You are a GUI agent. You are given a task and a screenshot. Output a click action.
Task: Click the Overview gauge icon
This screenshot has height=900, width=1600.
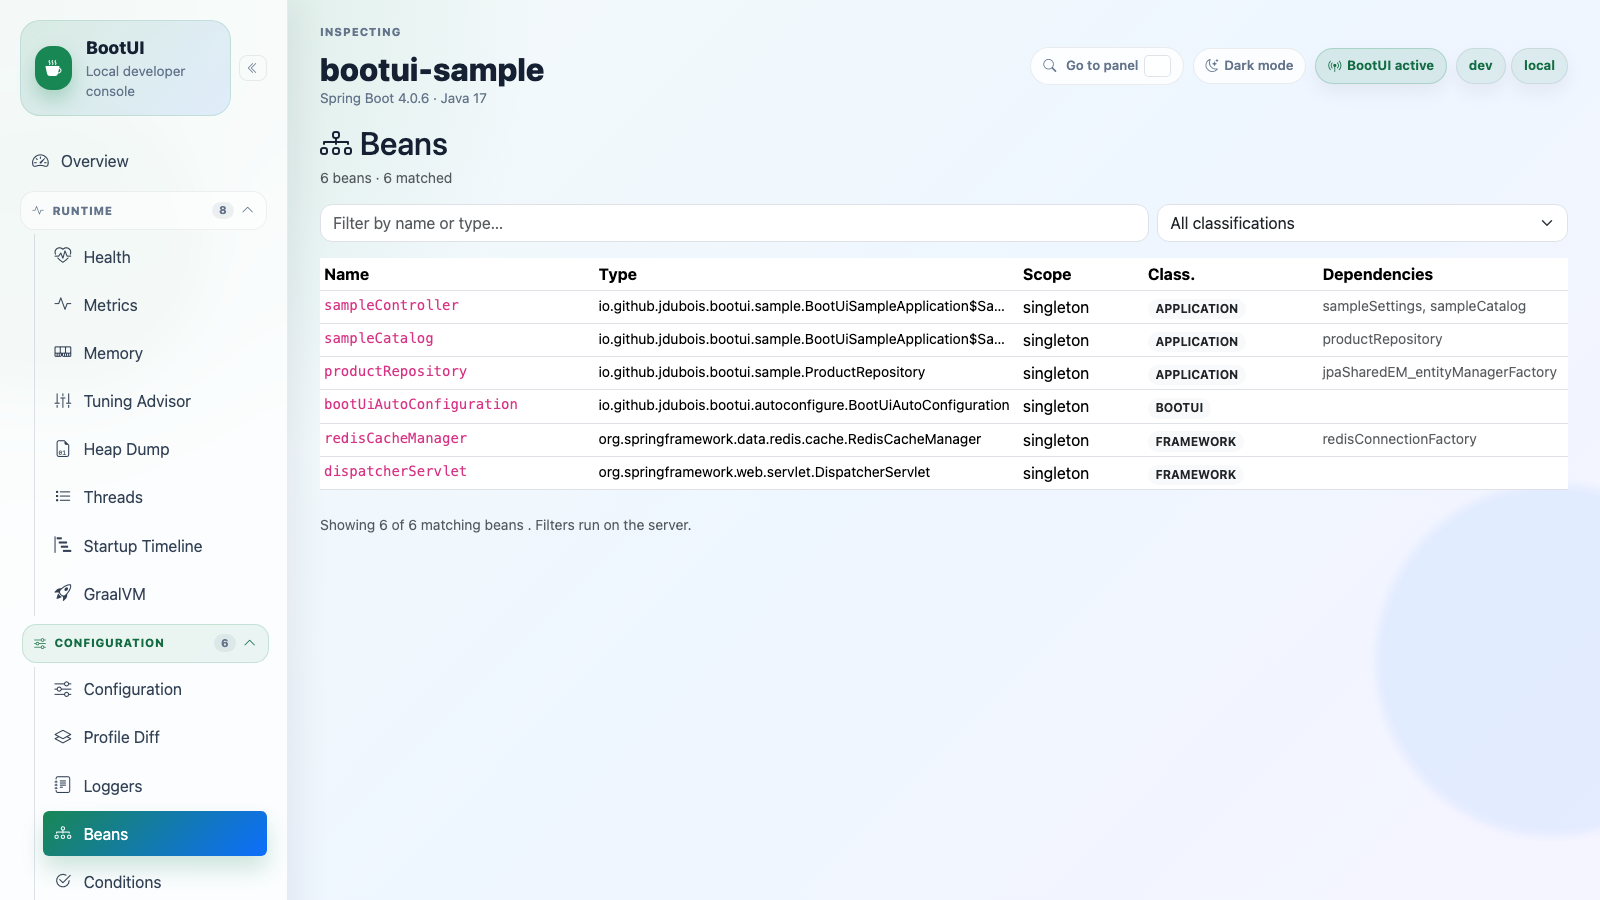coord(41,161)
